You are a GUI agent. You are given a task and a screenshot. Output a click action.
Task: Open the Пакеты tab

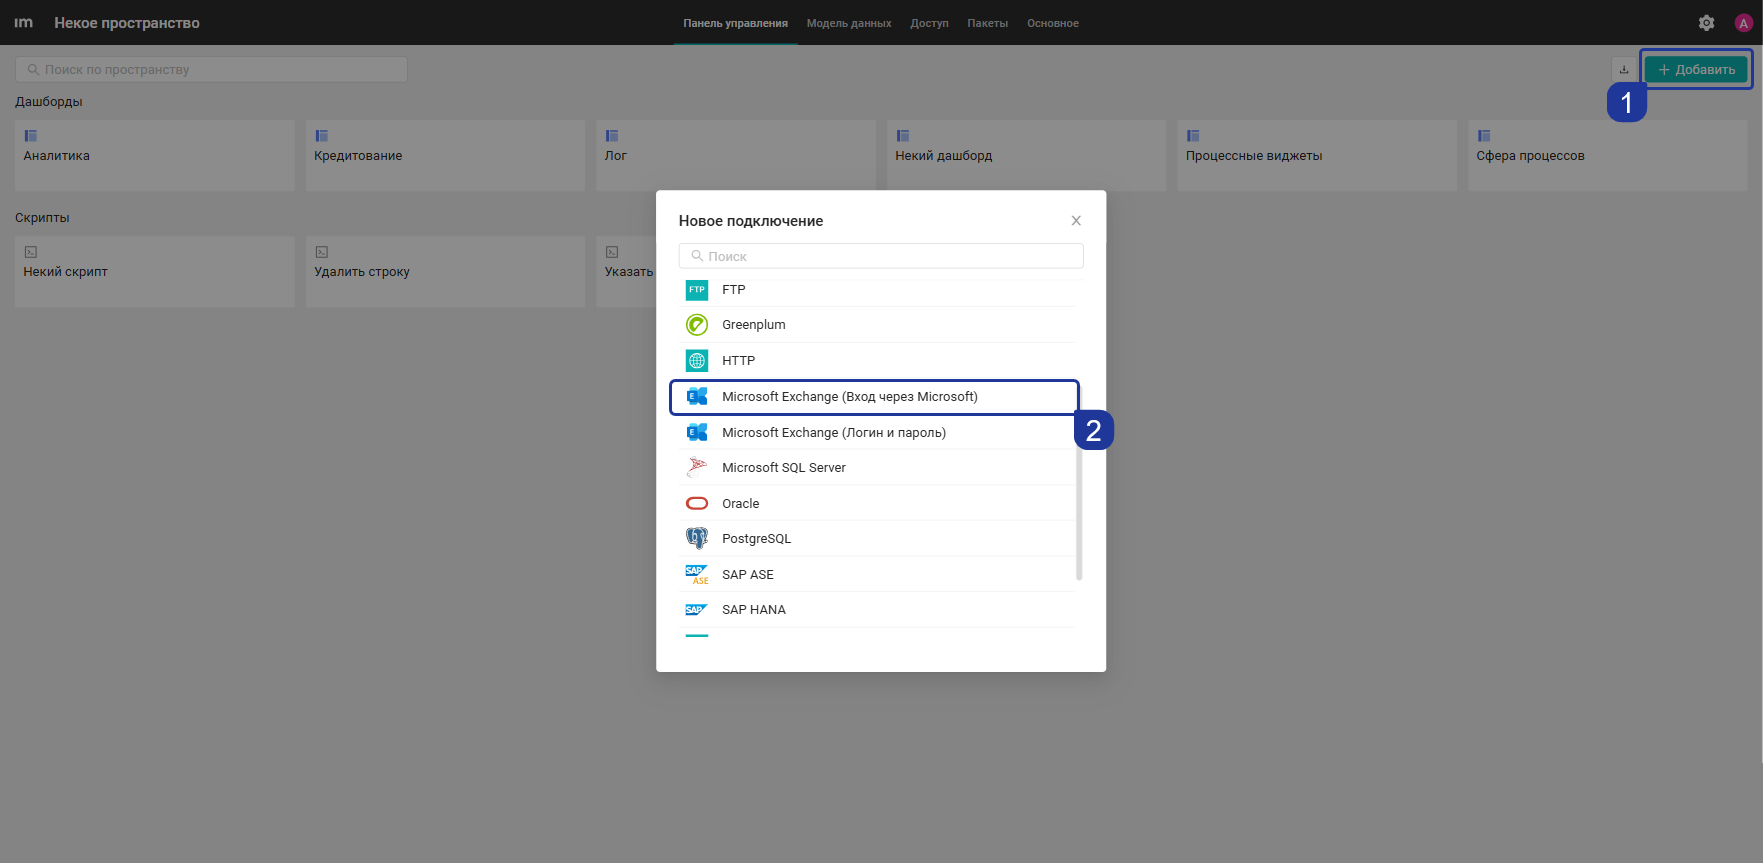click(987, 23)
